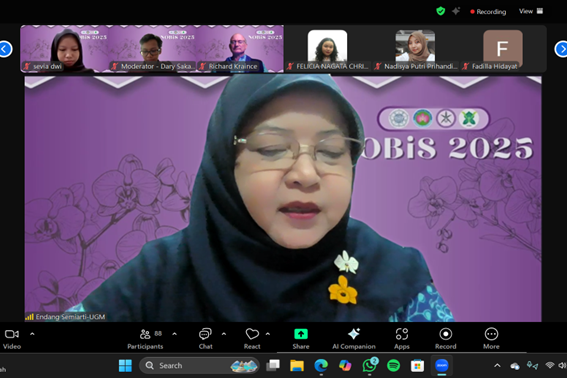Select Richard Kraince video thumbnail
The width and height of the screenshot is (567, 378).
240,48
